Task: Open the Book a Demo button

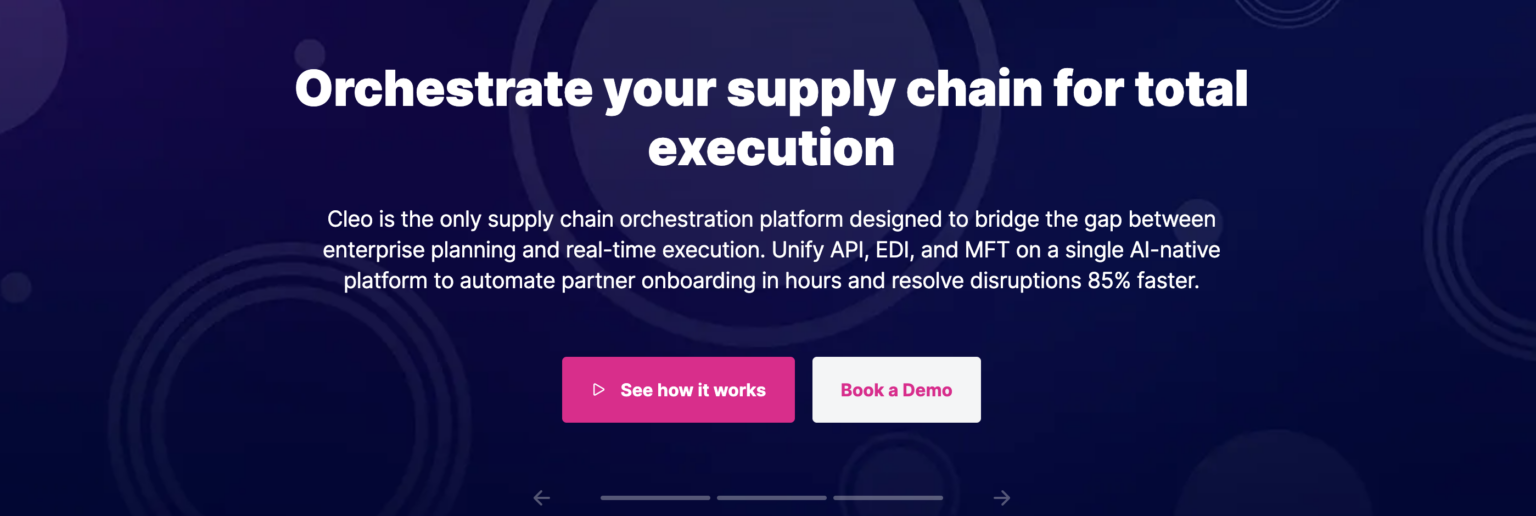Action: pyautogui.click(x=896, y=390)
